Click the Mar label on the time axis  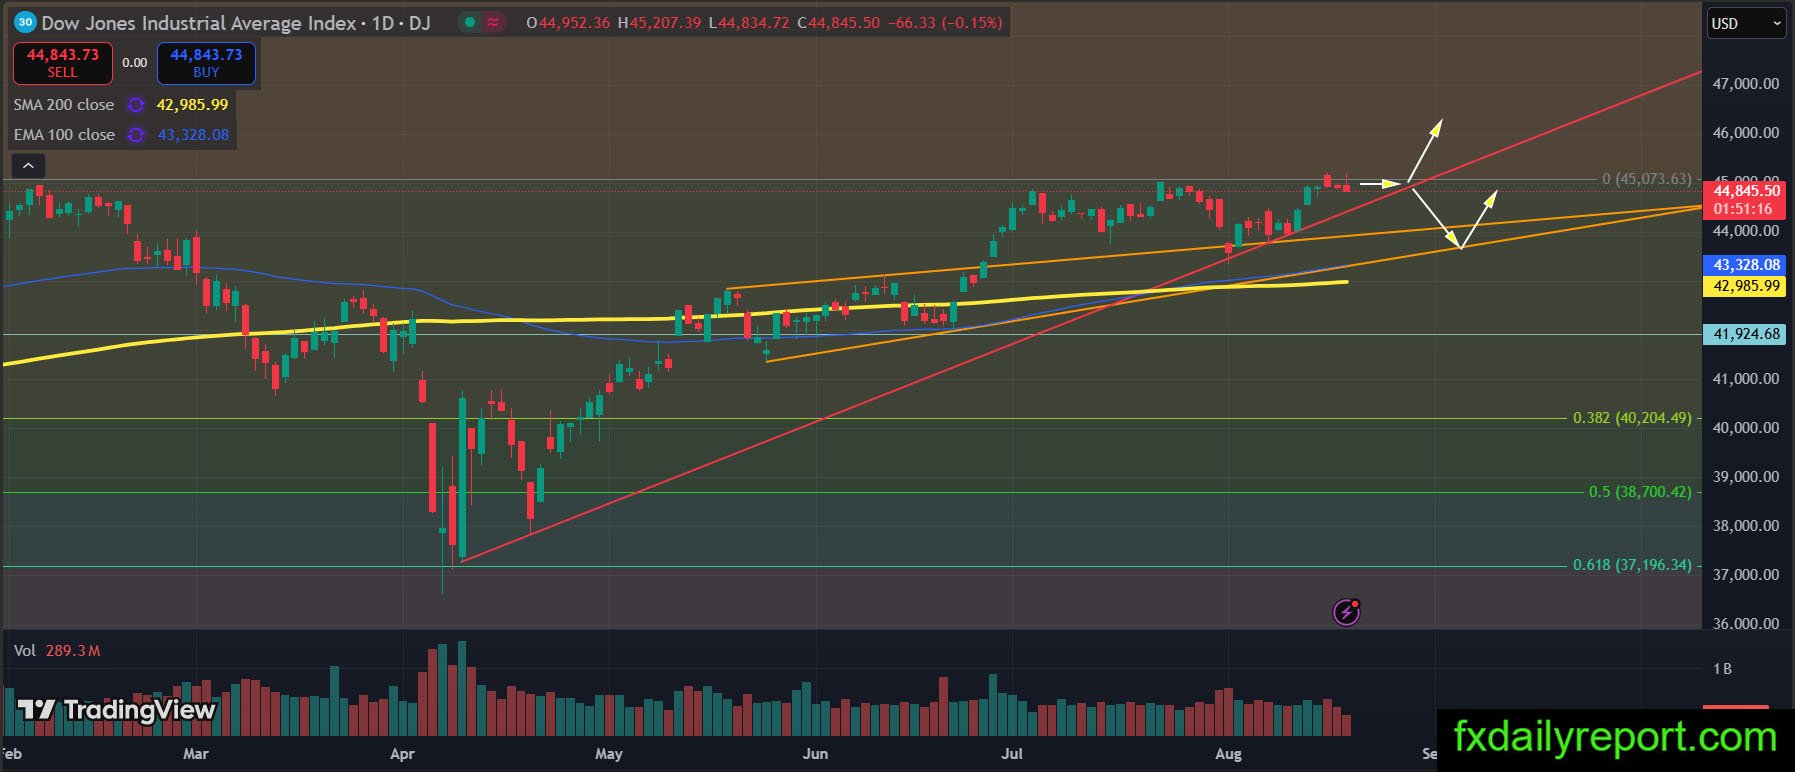pyautogui.click(x=196, y=754)
